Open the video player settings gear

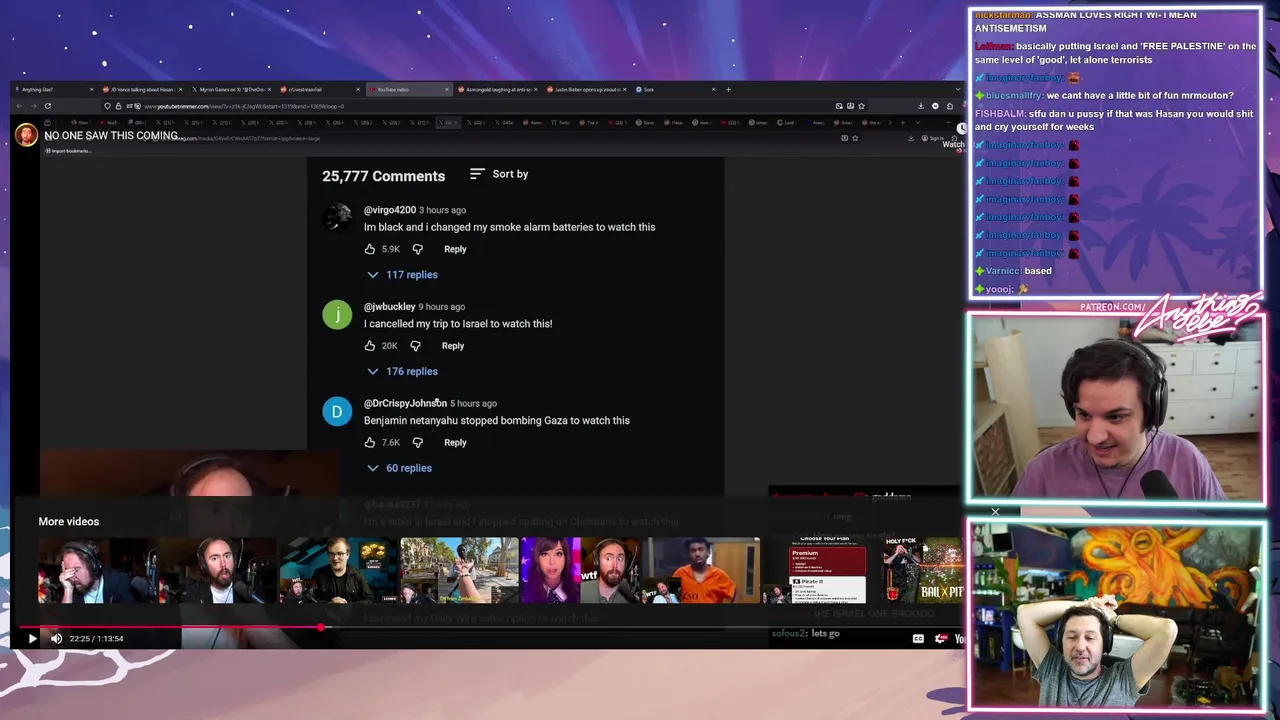940,638
